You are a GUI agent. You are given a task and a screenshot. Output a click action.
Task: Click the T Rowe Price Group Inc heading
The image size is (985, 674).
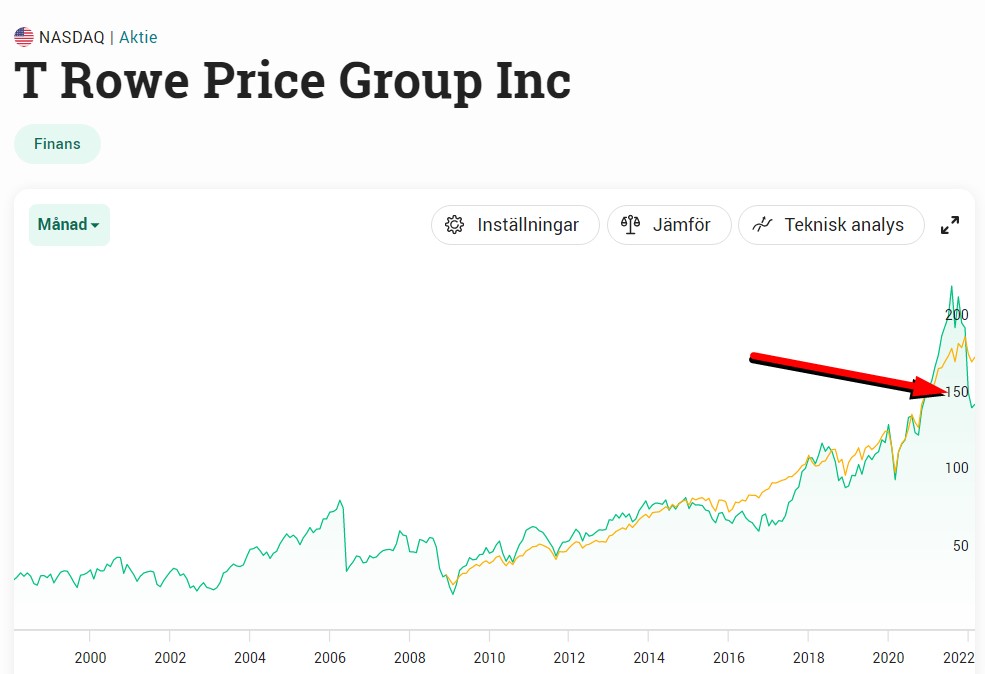tap(292, 81)
